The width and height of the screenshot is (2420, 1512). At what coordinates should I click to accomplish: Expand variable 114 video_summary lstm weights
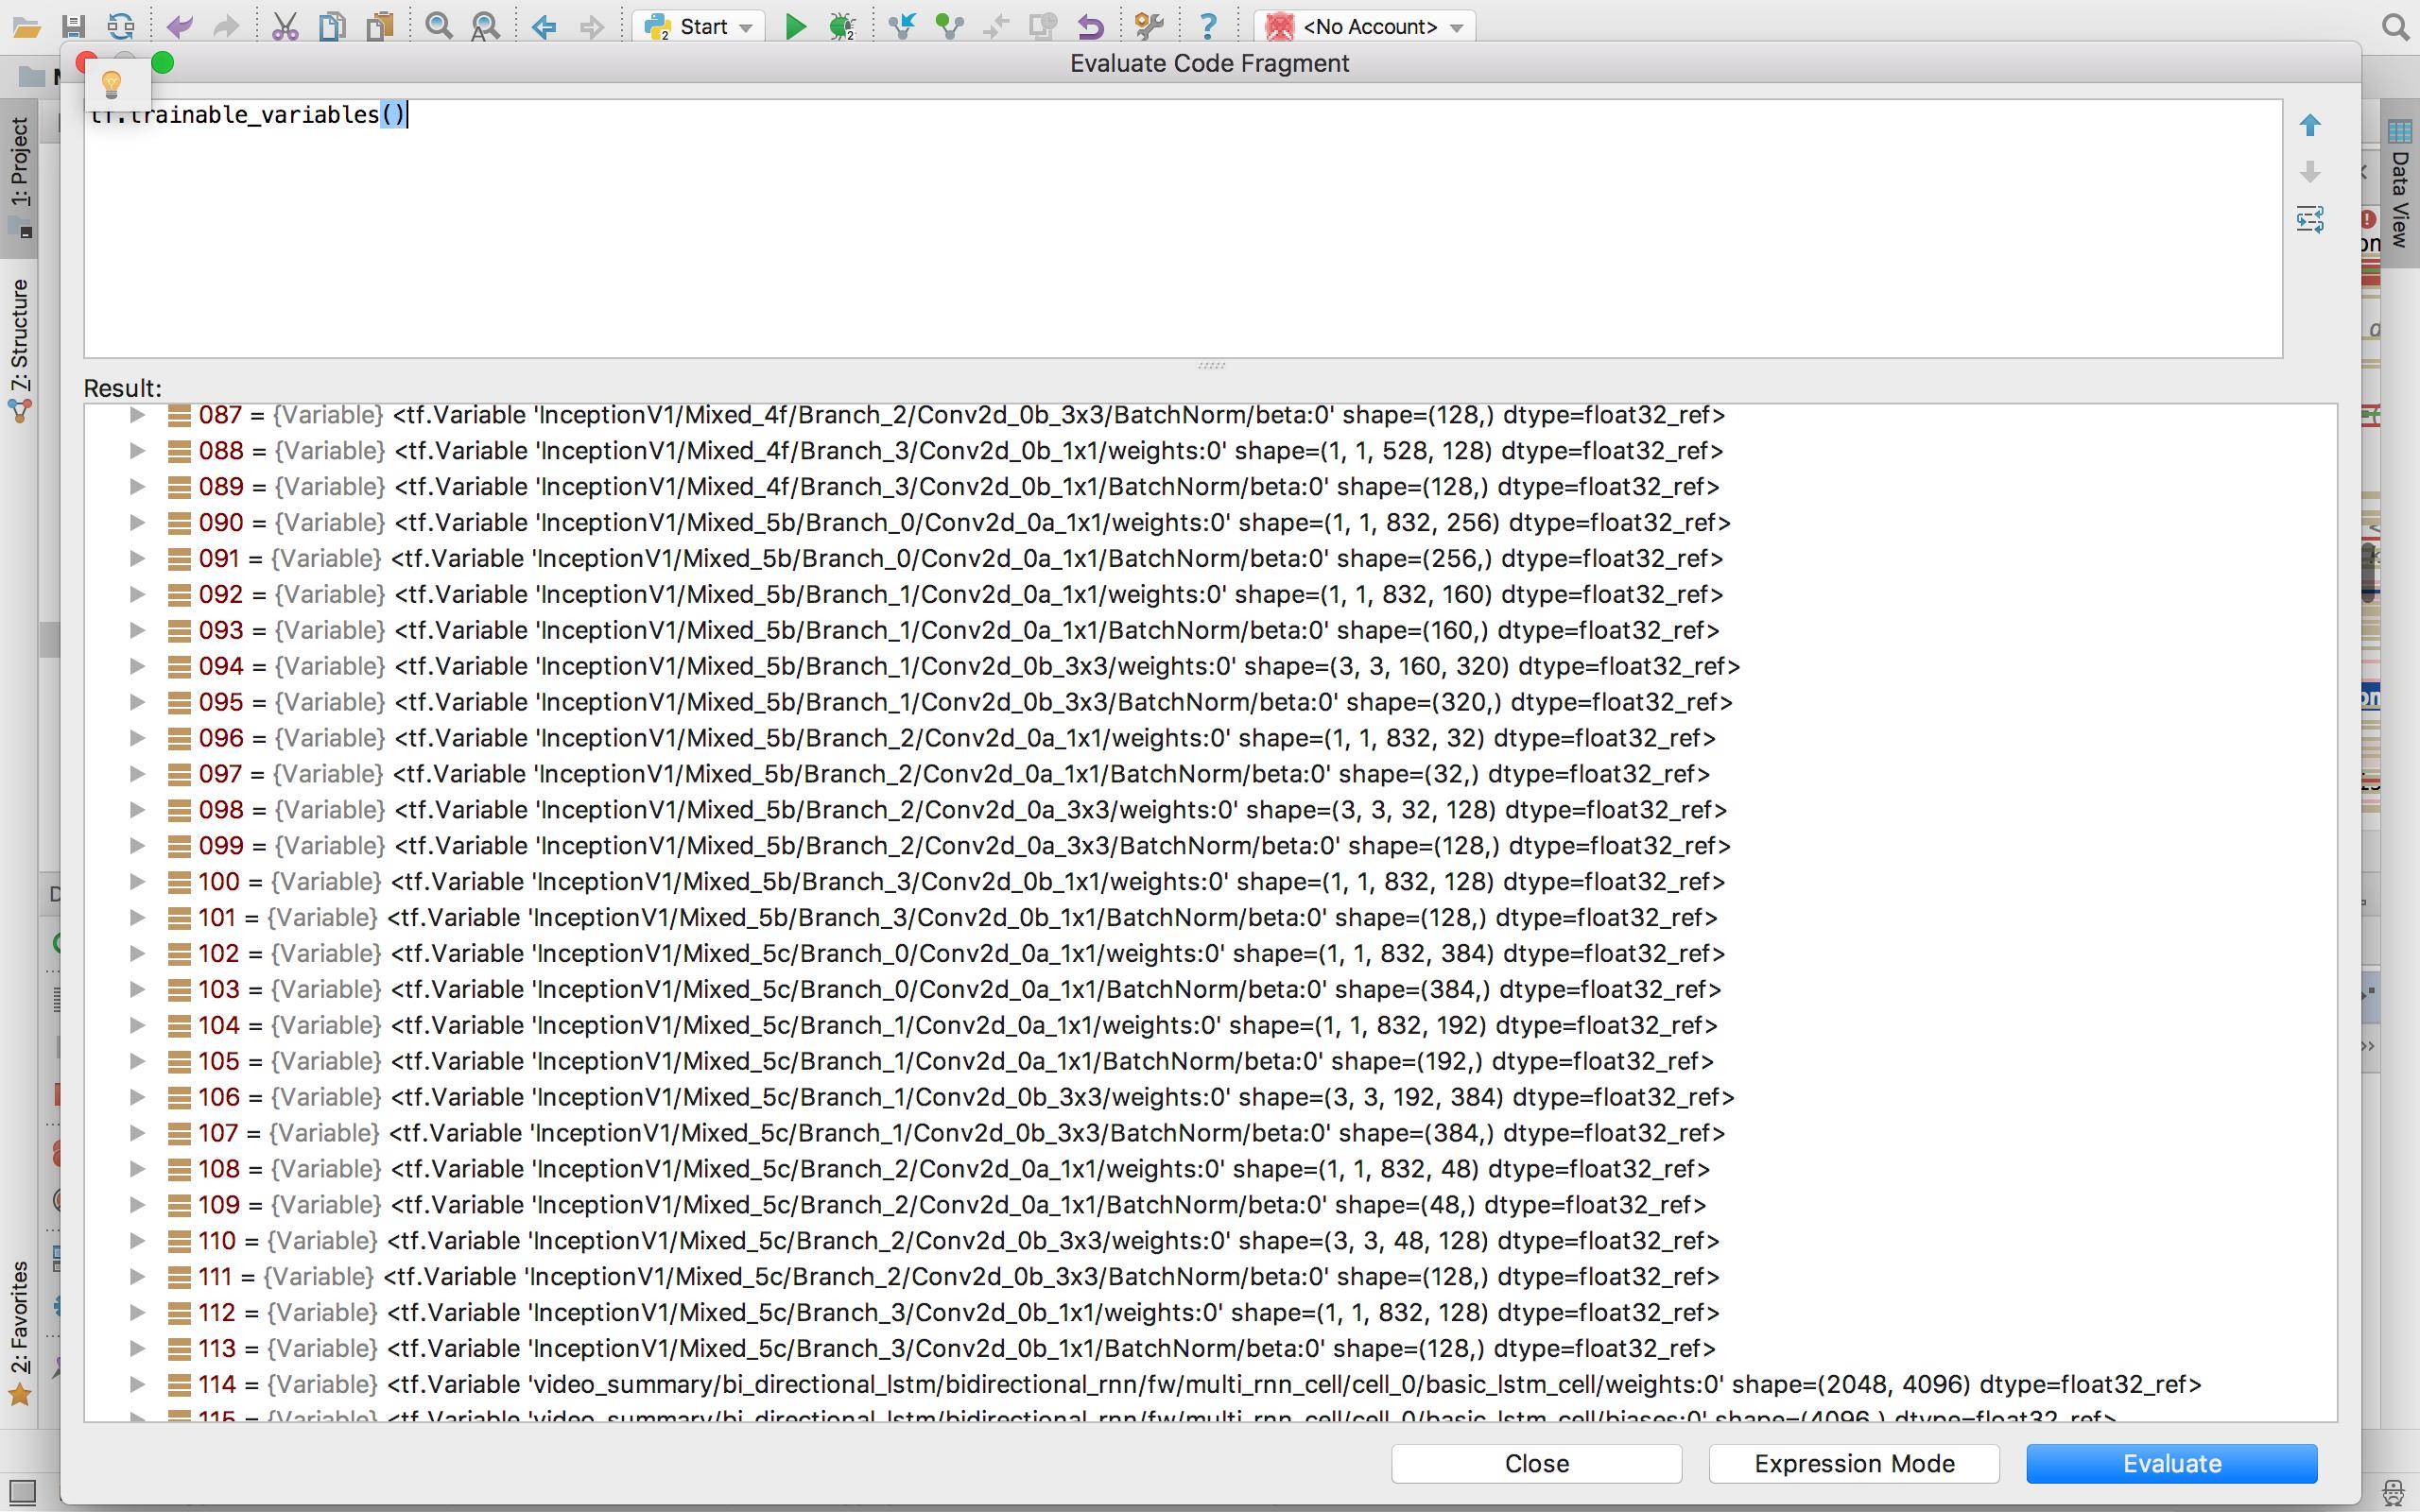coord(138,1384)
